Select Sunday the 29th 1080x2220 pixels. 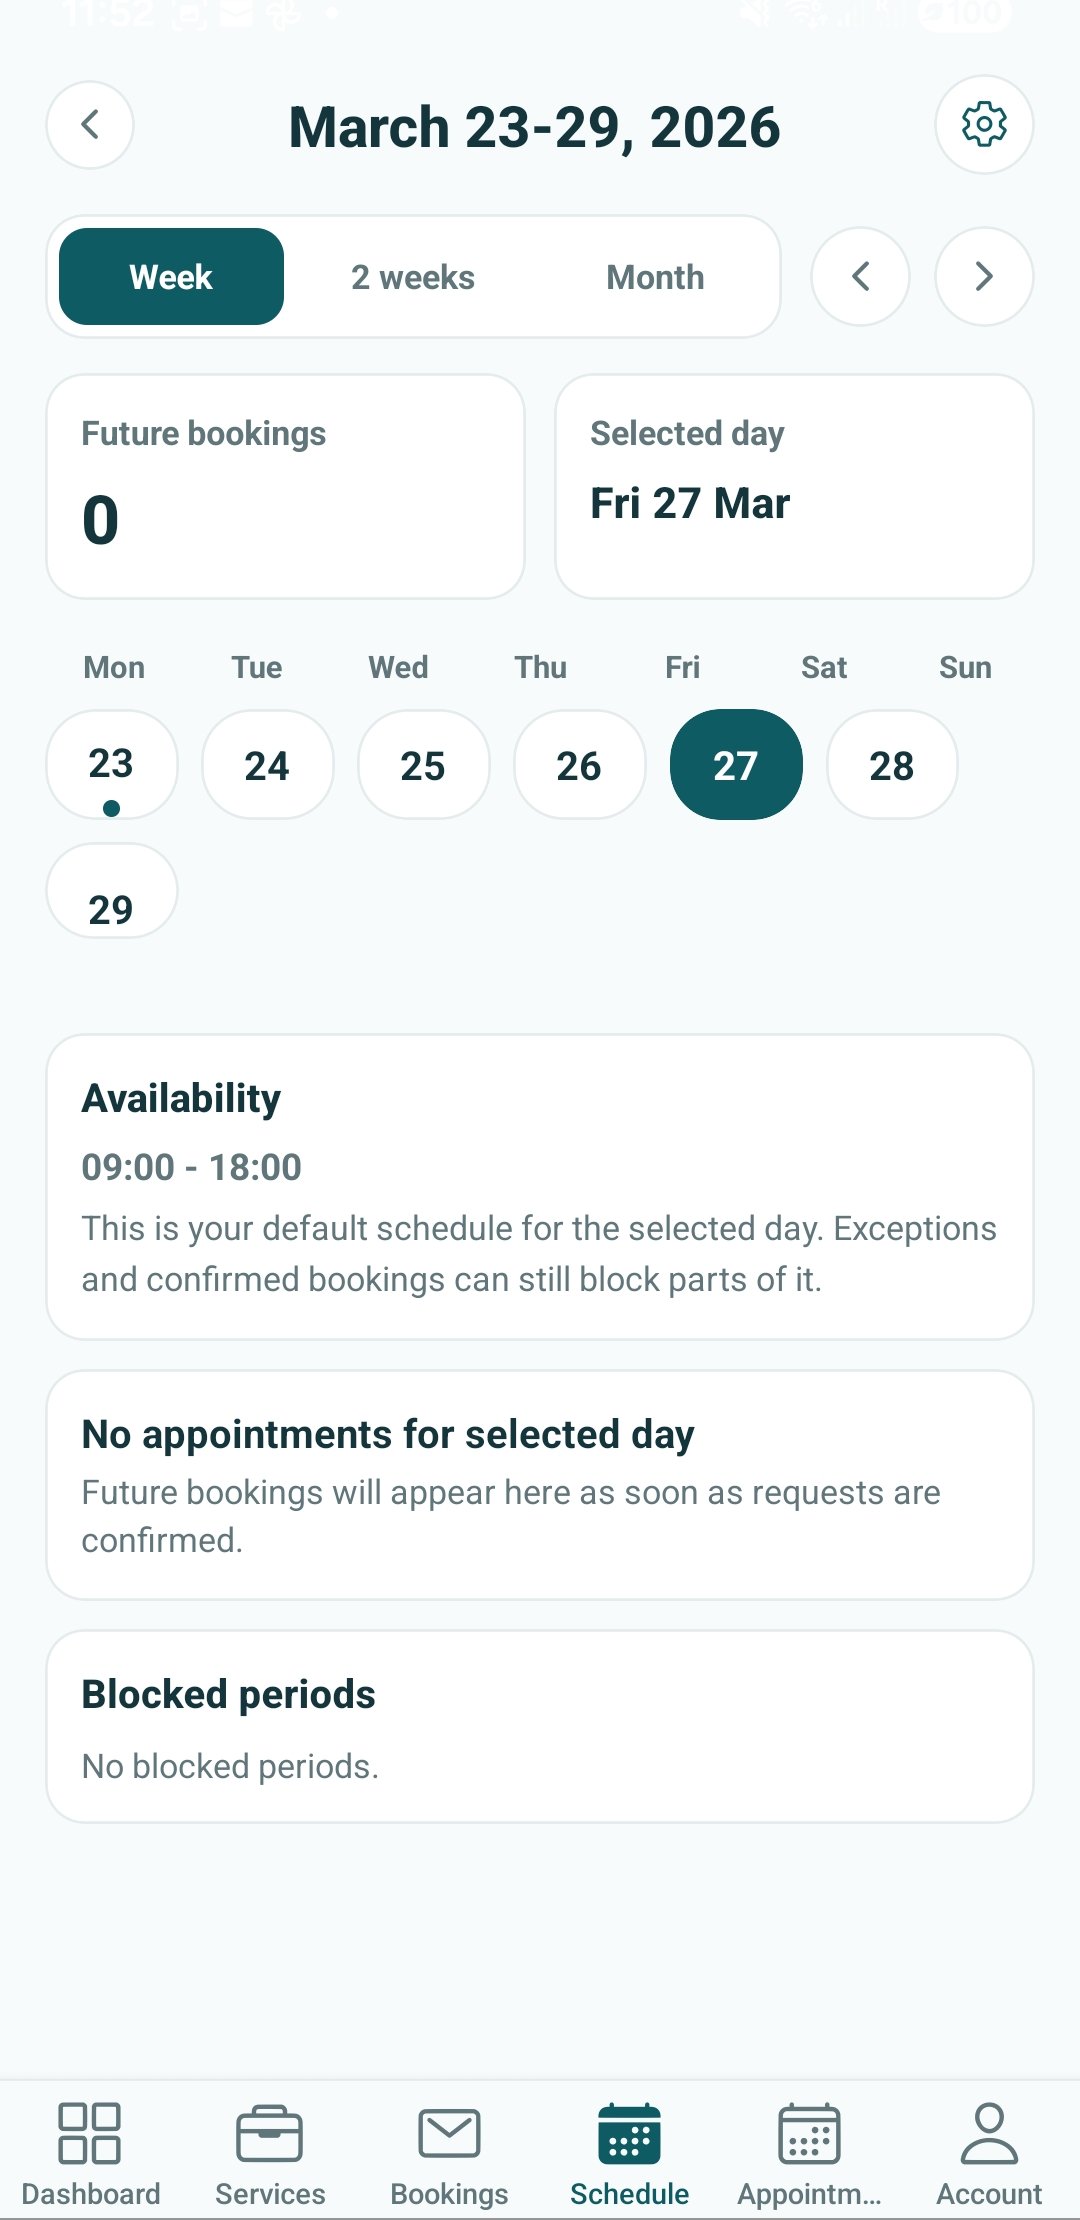112,890
